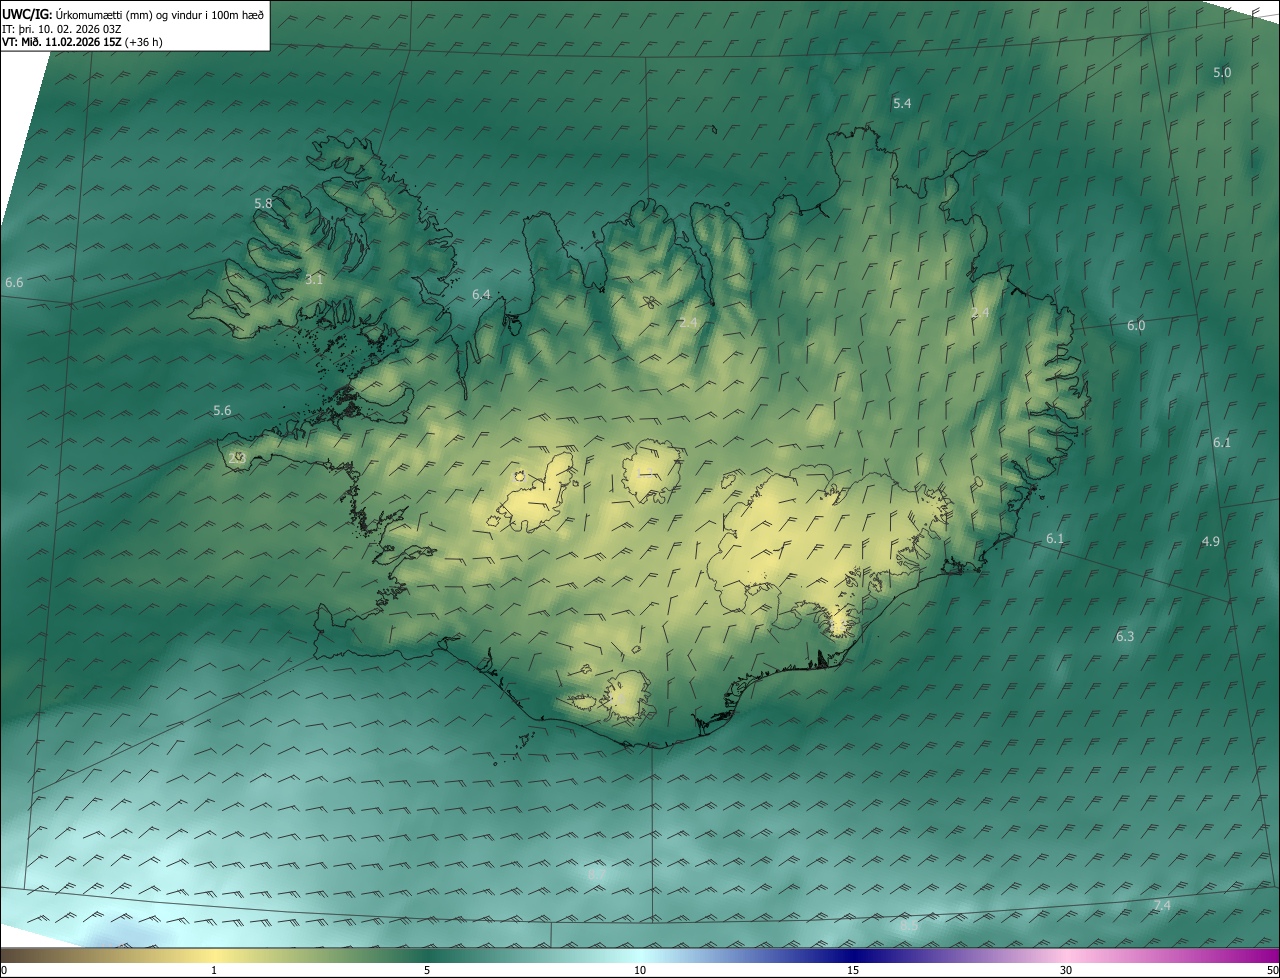Viewport: 1280px width, 978px height.
Task: Click the 5.0 value label
Action: click(x=1222, y=73)
